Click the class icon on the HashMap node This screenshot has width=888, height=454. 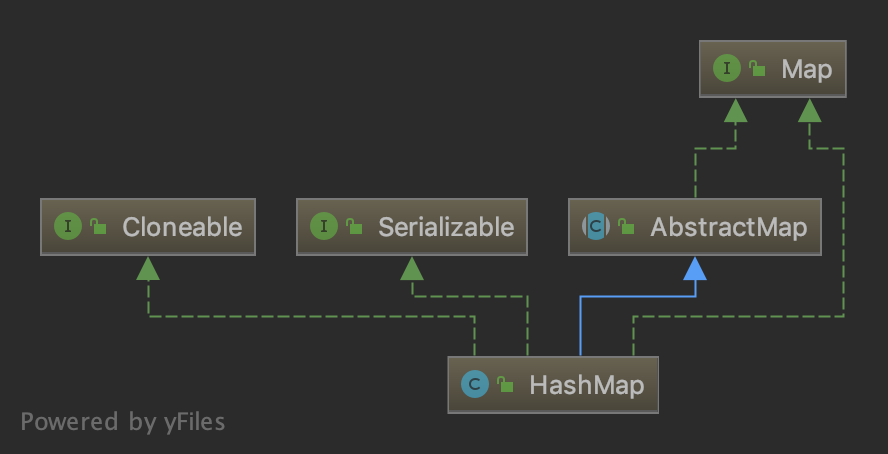tap(475, 384)
